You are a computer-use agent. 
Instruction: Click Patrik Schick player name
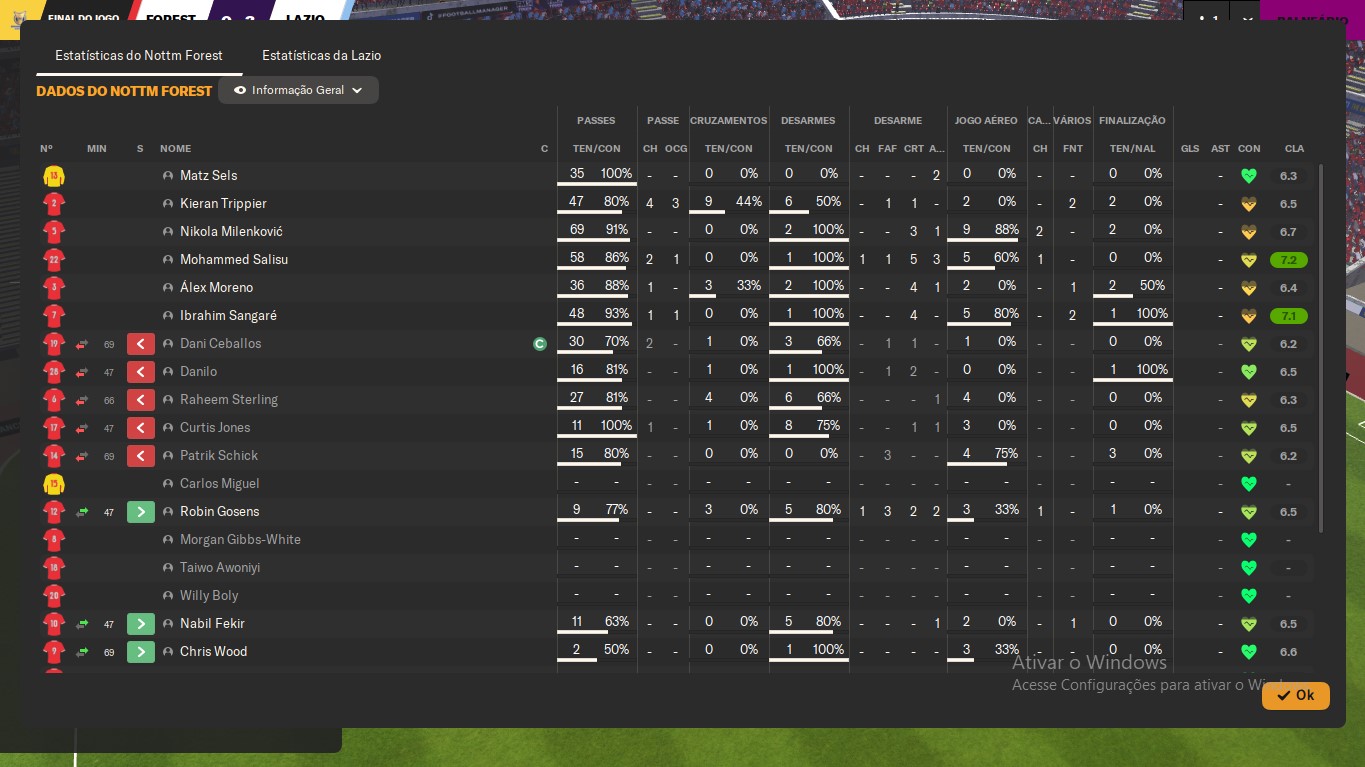coord(219,456)
